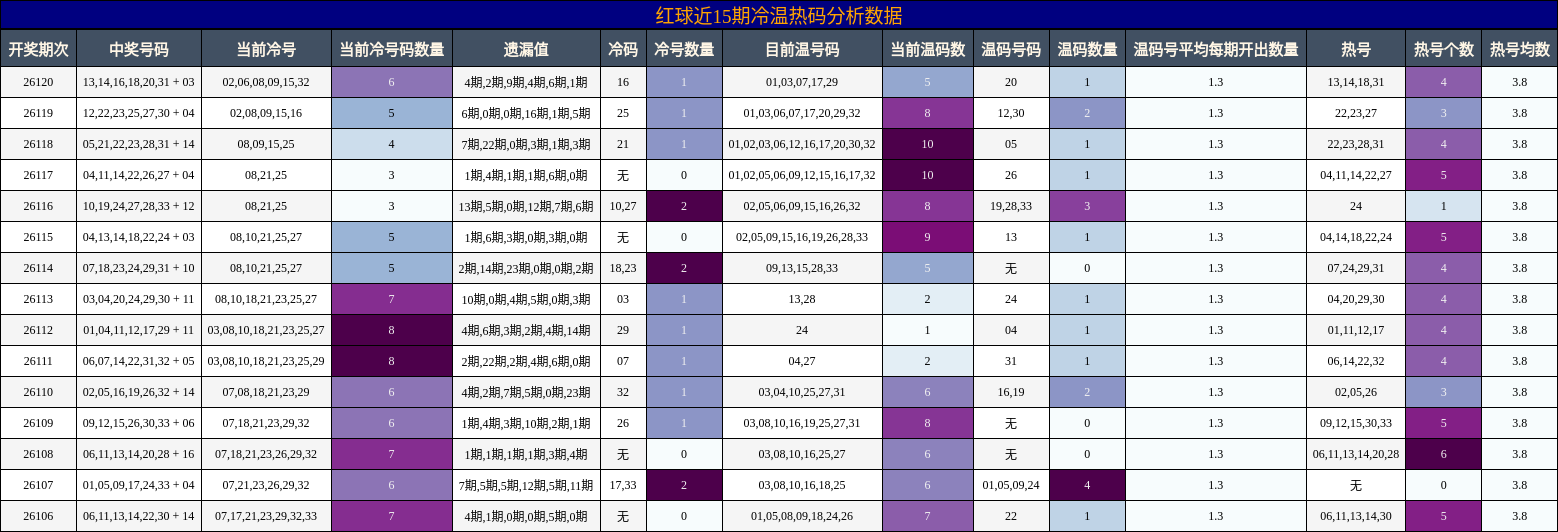The image size is (1558, 532).
Task: Click cold numbers cell 08,10,18,21,23,25,27
Action: [266, 299]
